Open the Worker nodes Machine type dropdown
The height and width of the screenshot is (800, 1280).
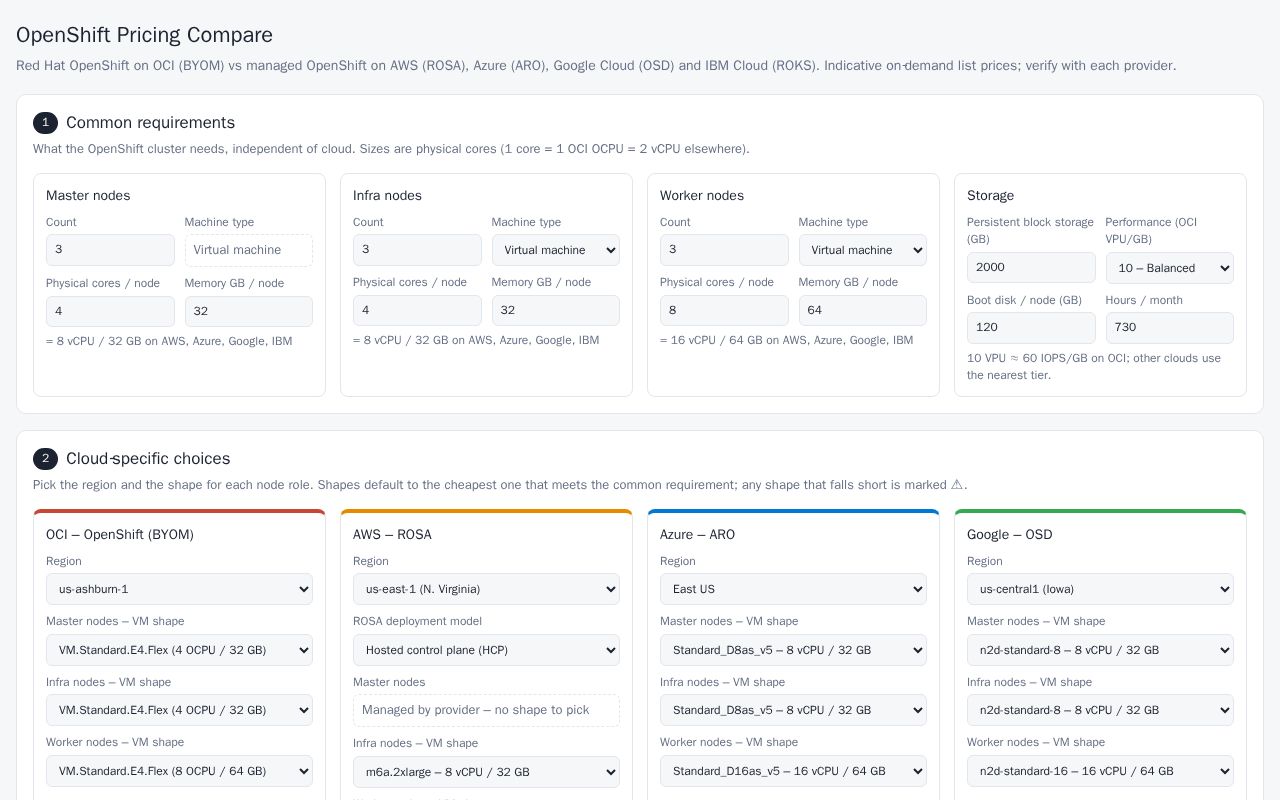tap(863, 250)
